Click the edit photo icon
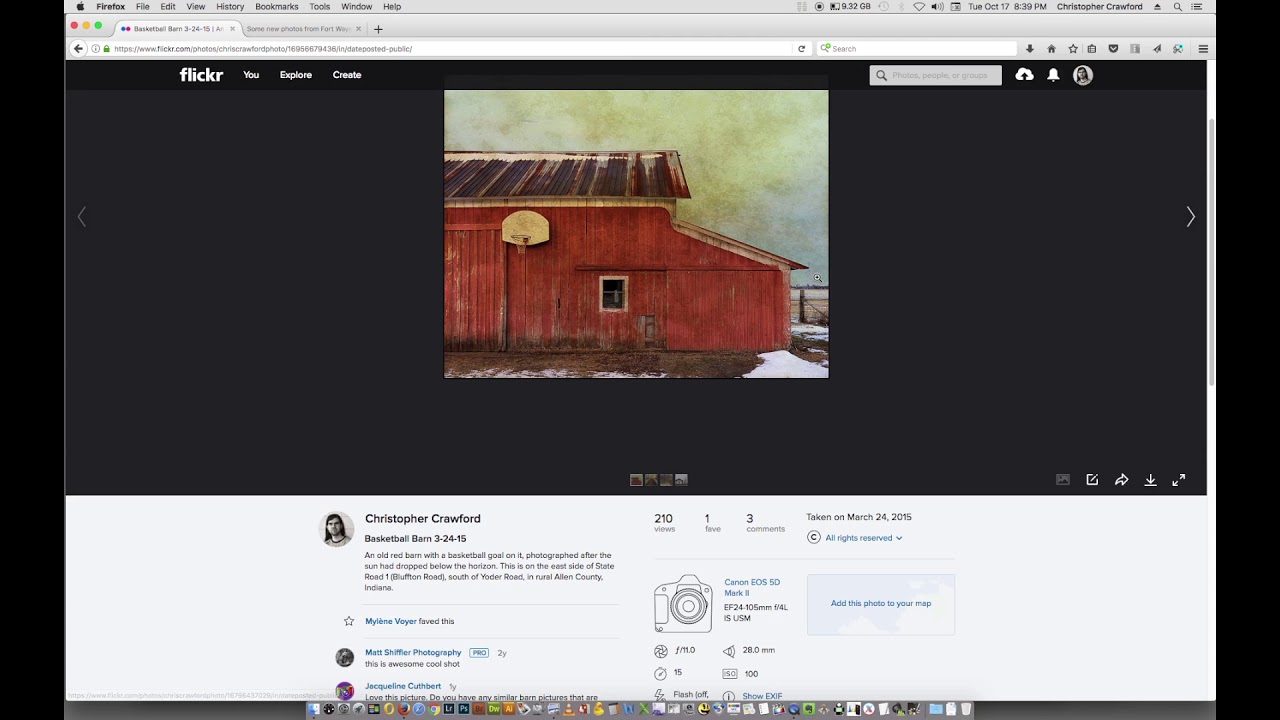Image resolution: width=1280 pixels, height=720 pixels. point(1092,480)
